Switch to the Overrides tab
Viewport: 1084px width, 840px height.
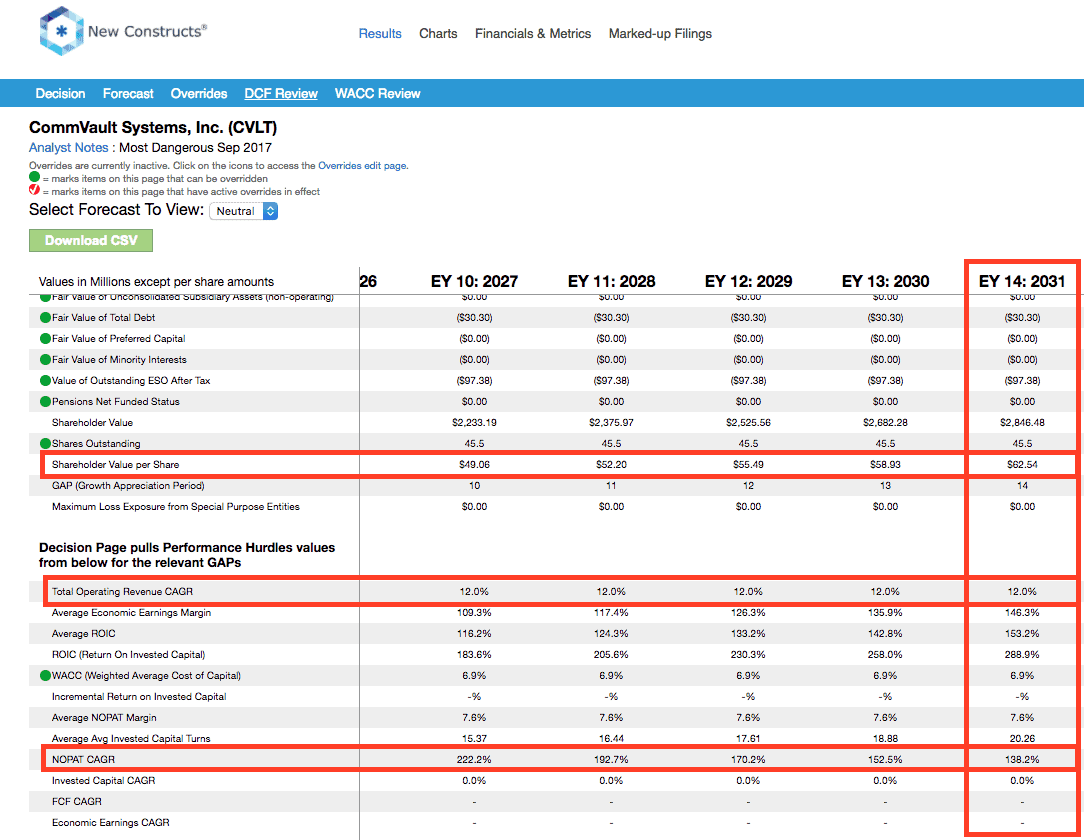pyautogui.click(x=199, y=93)
